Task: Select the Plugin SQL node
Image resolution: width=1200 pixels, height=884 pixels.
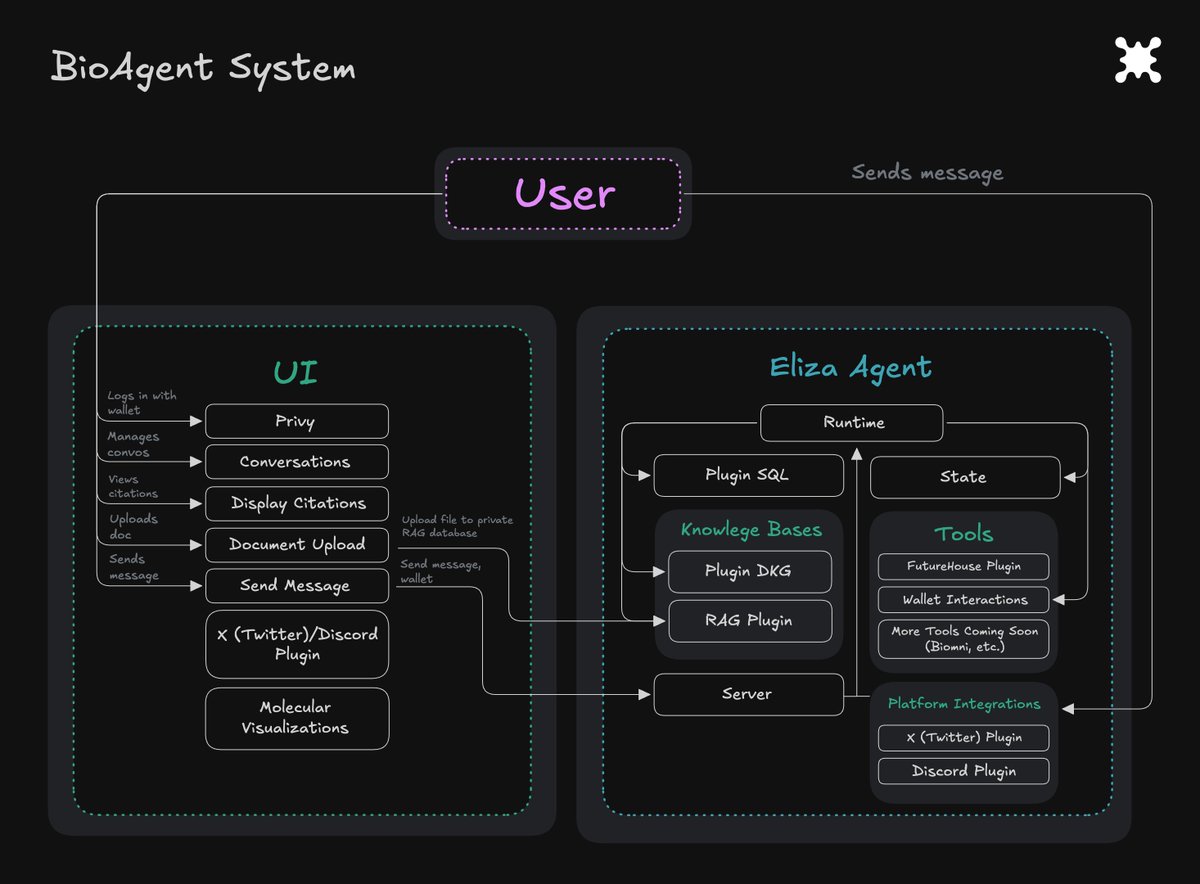Action: click(x=748, y=475)
